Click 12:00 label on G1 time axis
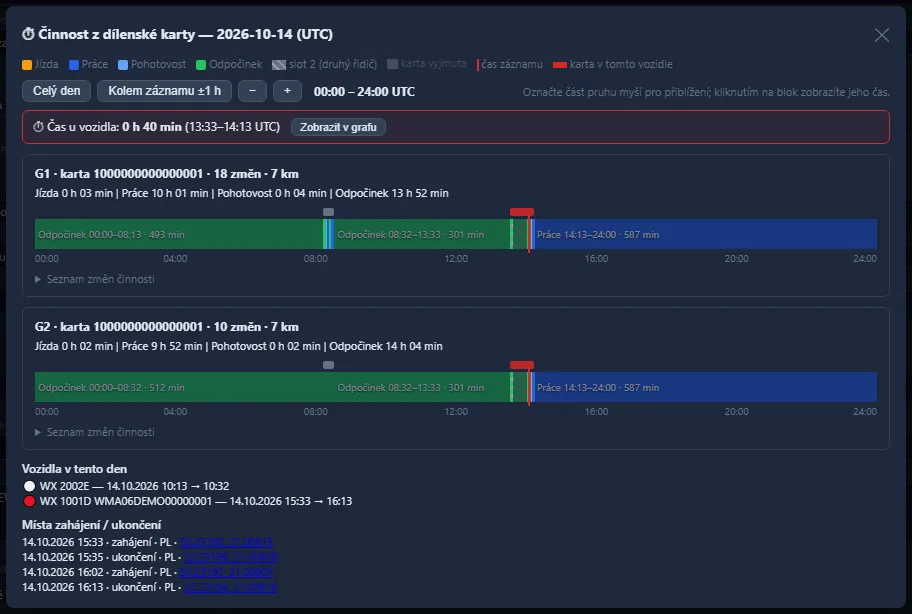Viewport: 912px width, 614px height. click(456, 259)
